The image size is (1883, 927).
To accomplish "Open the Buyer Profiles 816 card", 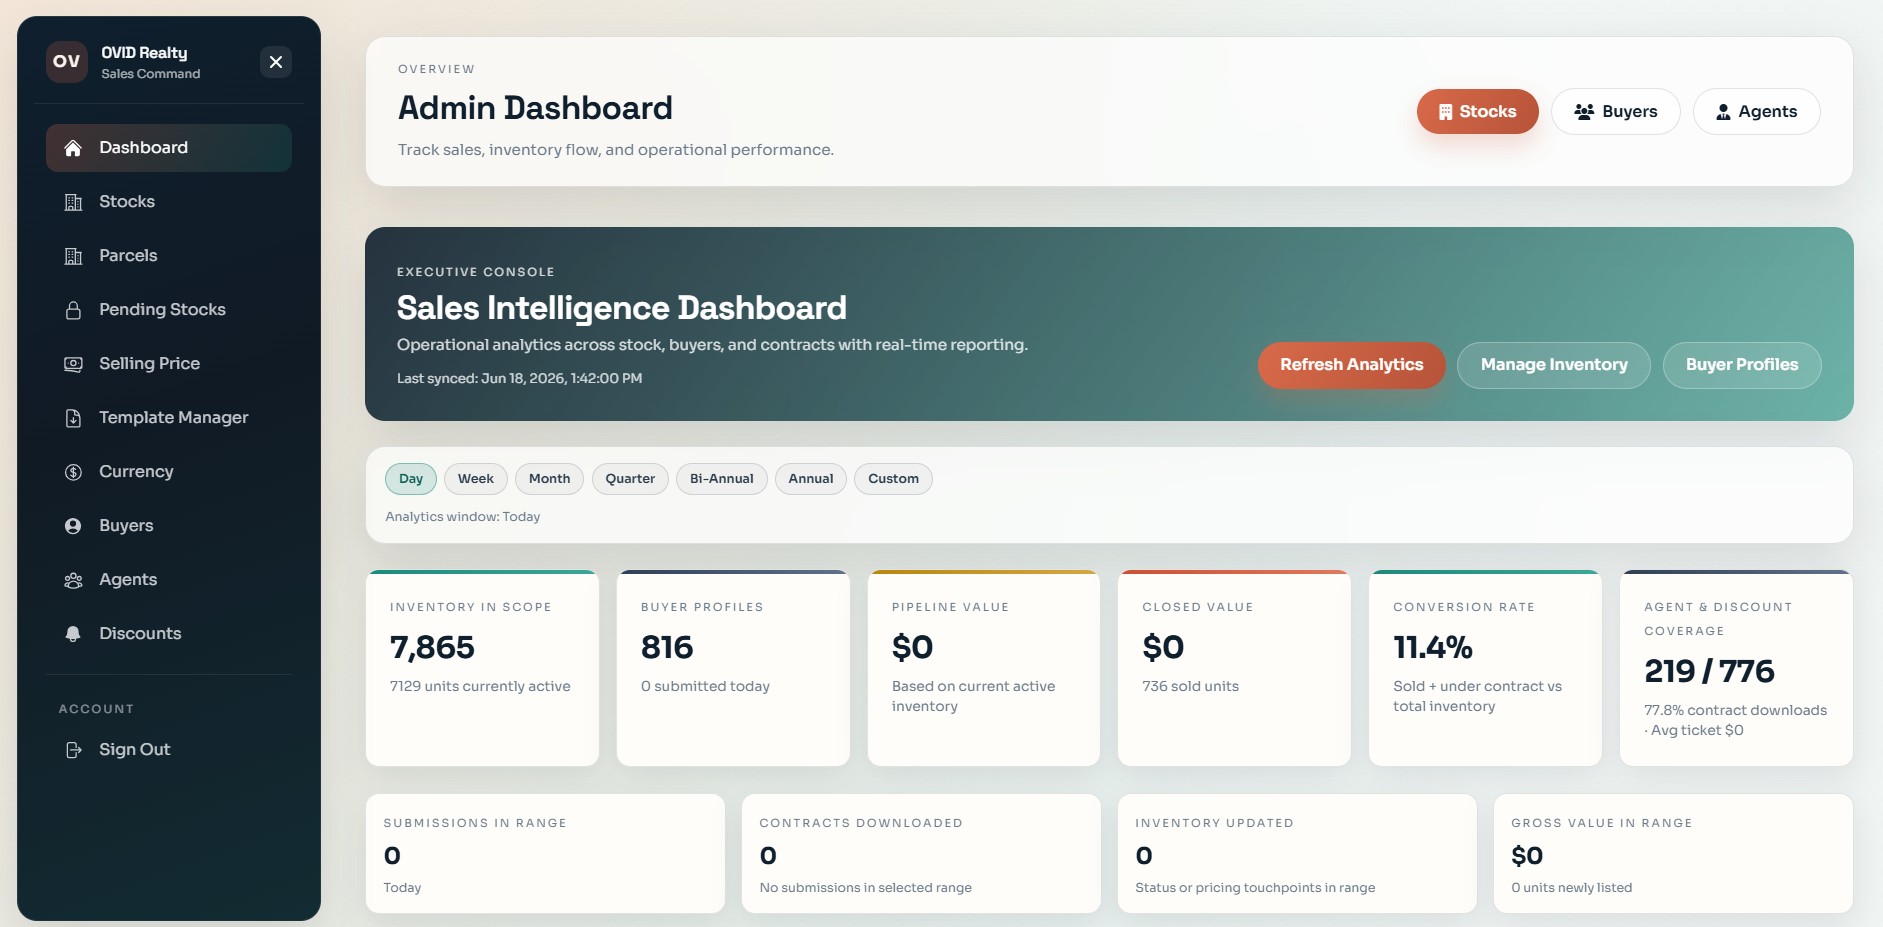I will (733, 668).
